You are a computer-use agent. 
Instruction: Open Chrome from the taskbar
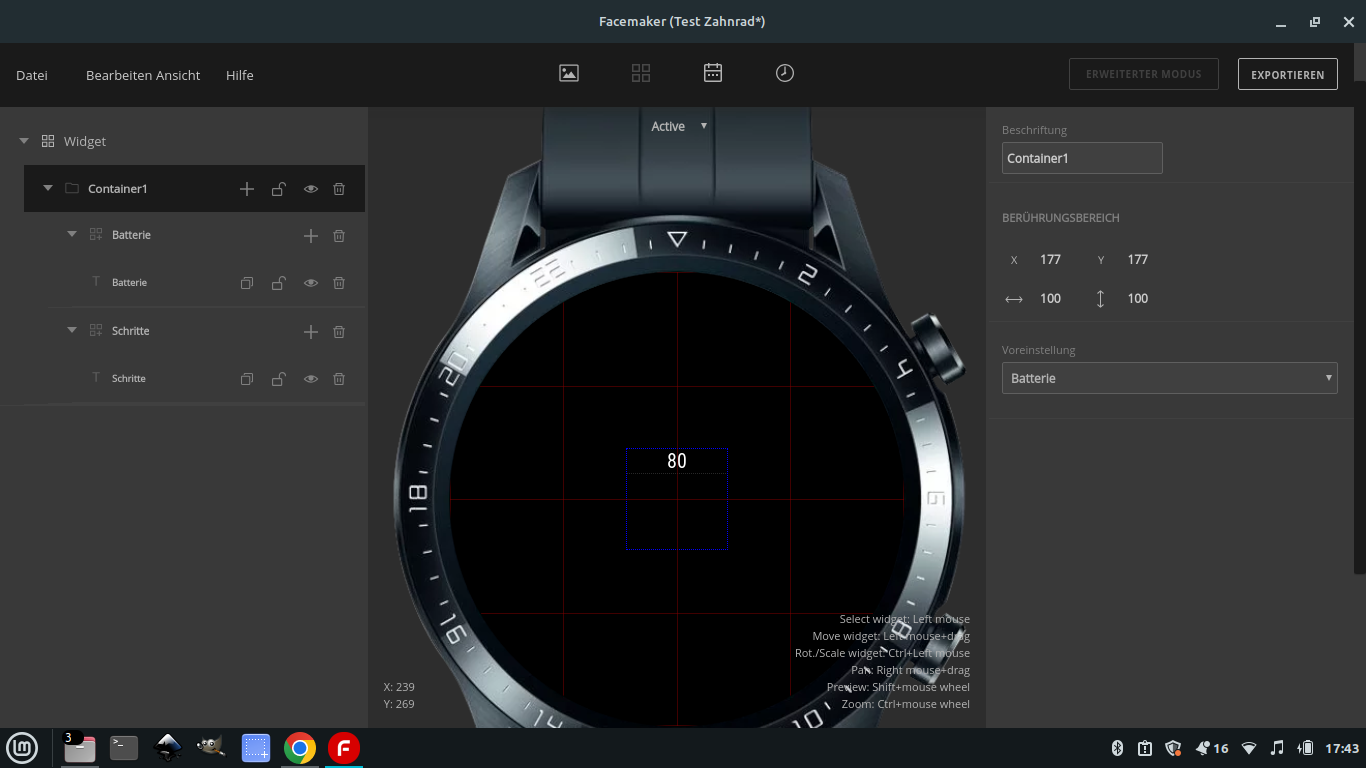(300, 748)
